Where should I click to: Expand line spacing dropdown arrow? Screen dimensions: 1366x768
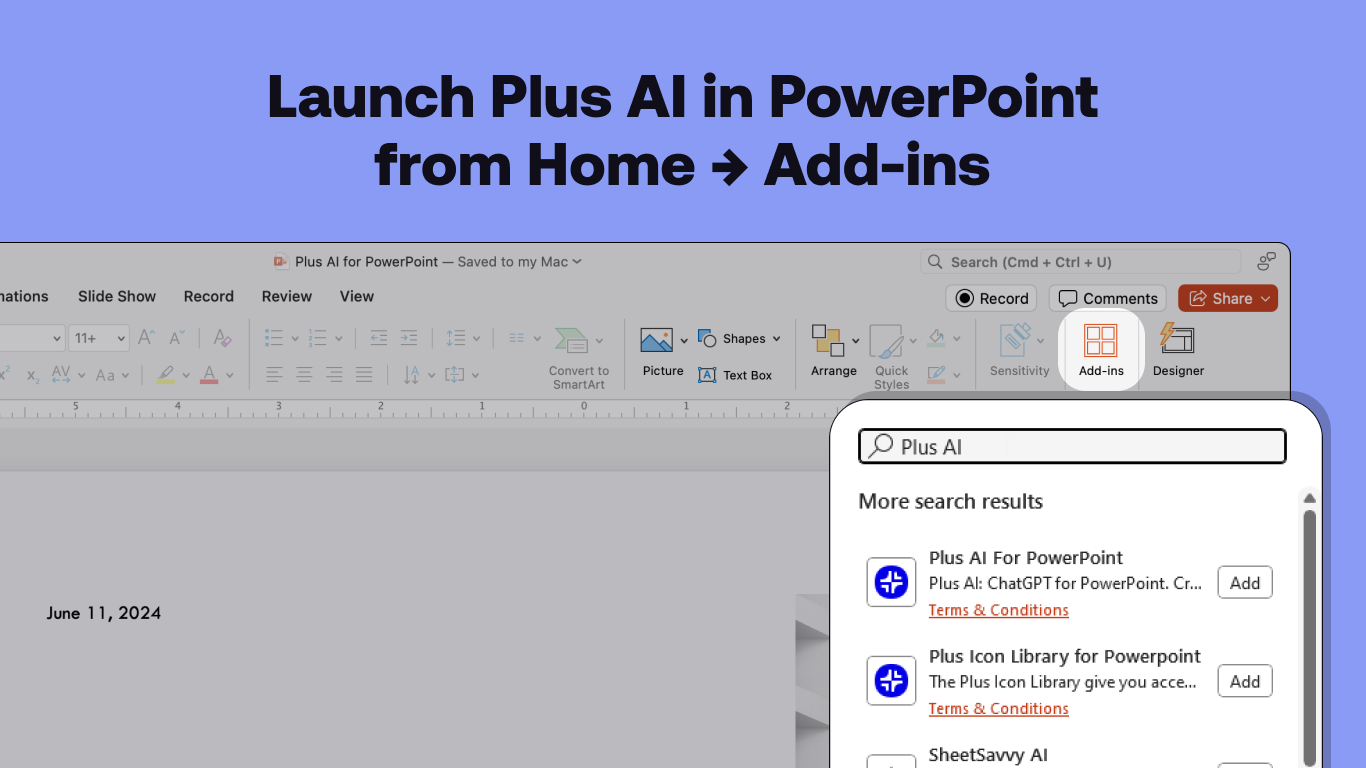[x=476, y=339]
